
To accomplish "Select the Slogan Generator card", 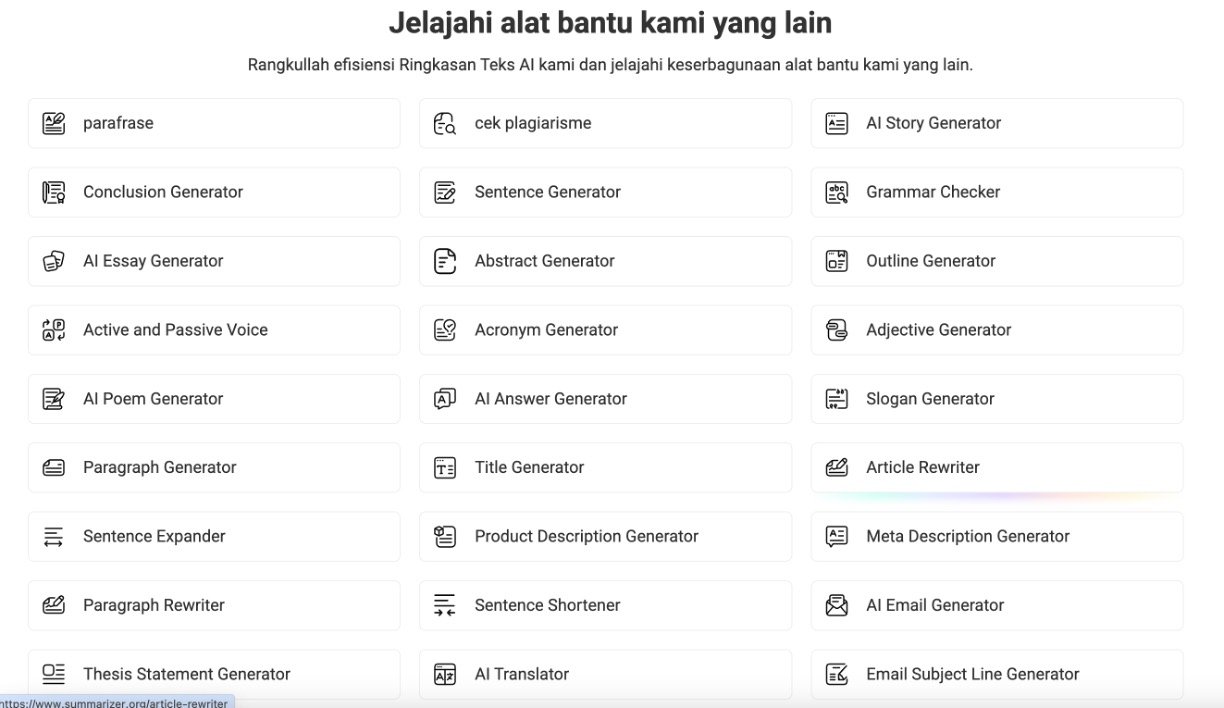I will (x=930, y=399).
